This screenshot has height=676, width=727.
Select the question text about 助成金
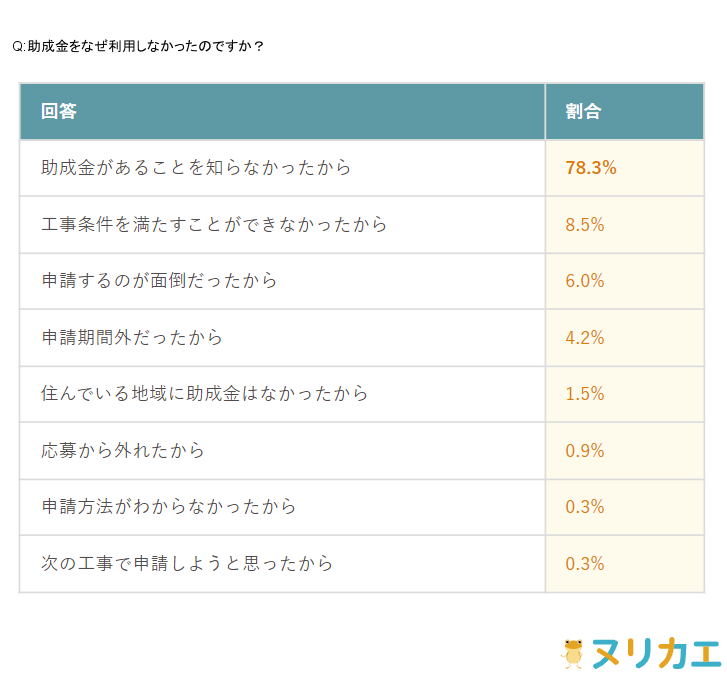(x=139, y=46)
